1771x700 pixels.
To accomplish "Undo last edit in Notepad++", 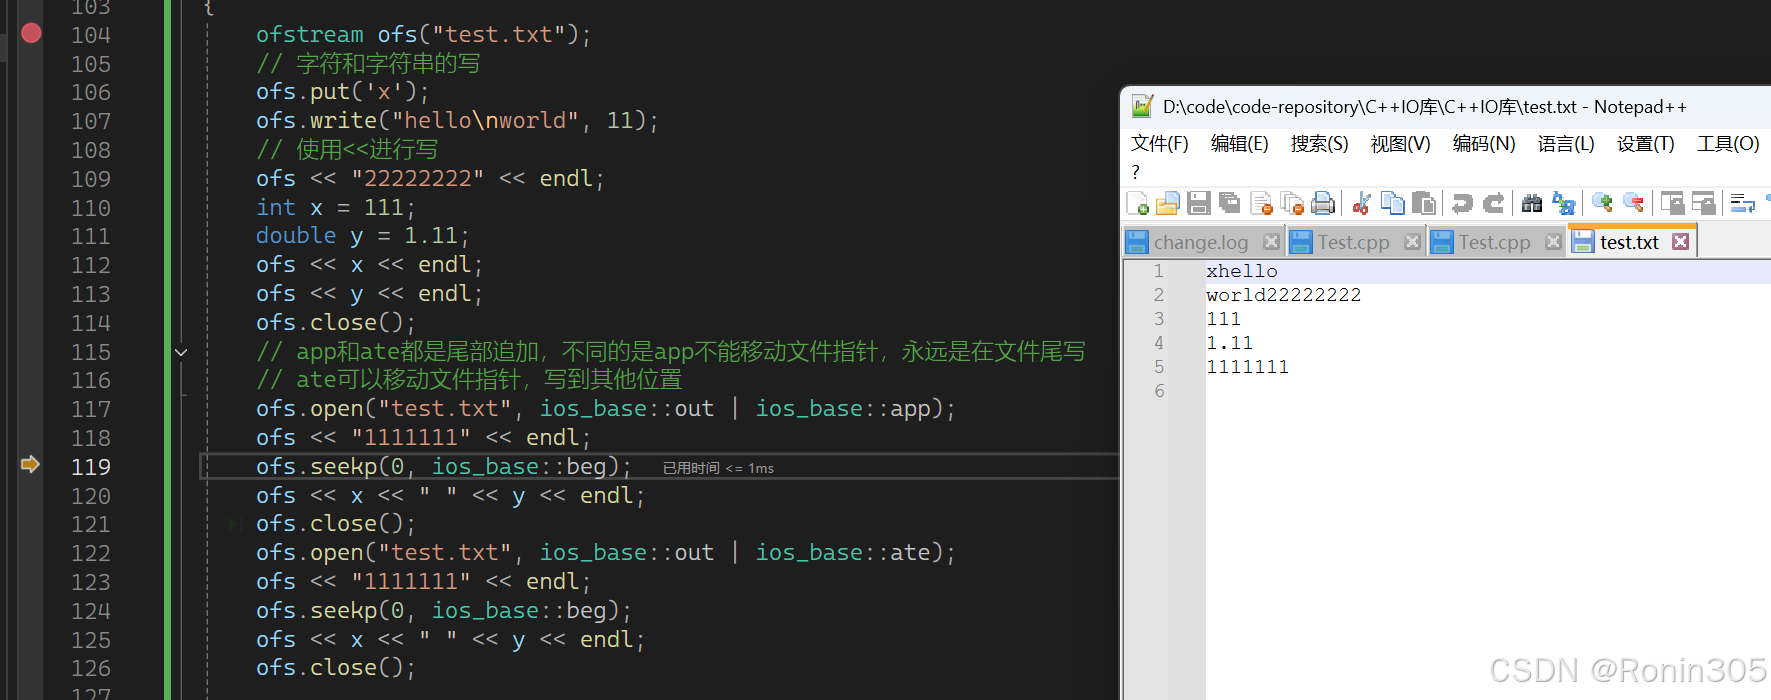I will (x=1462, y=204).
